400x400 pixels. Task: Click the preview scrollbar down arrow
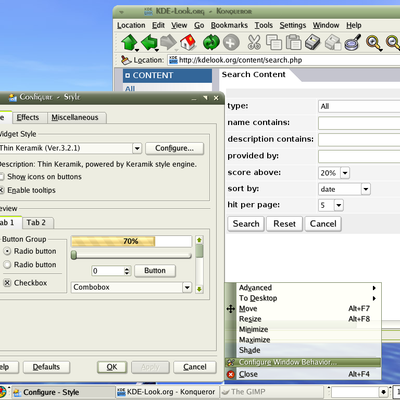199,289
